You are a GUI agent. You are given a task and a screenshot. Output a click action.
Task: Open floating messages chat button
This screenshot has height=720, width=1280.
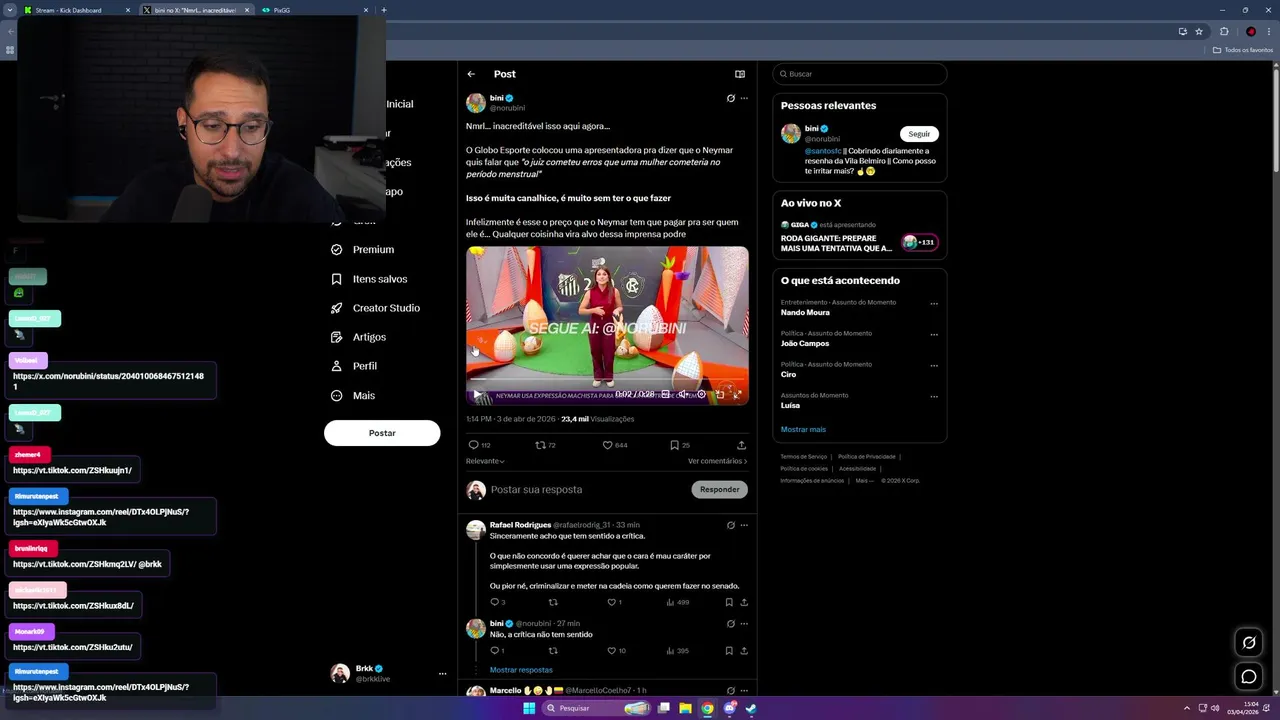point(1249,677)
